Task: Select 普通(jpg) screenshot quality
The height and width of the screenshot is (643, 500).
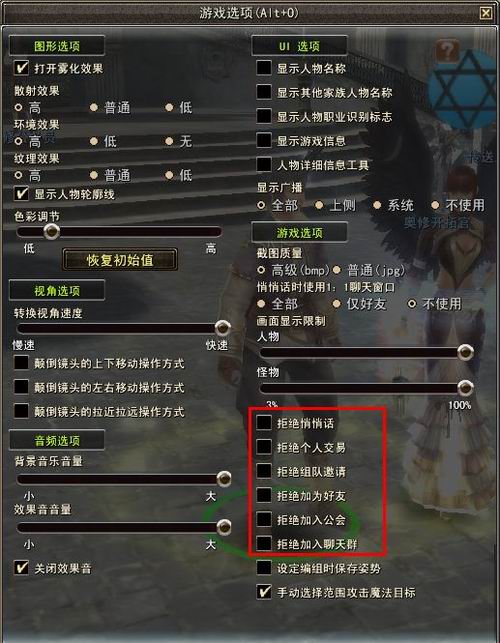Action: click(x=336, y=270)
